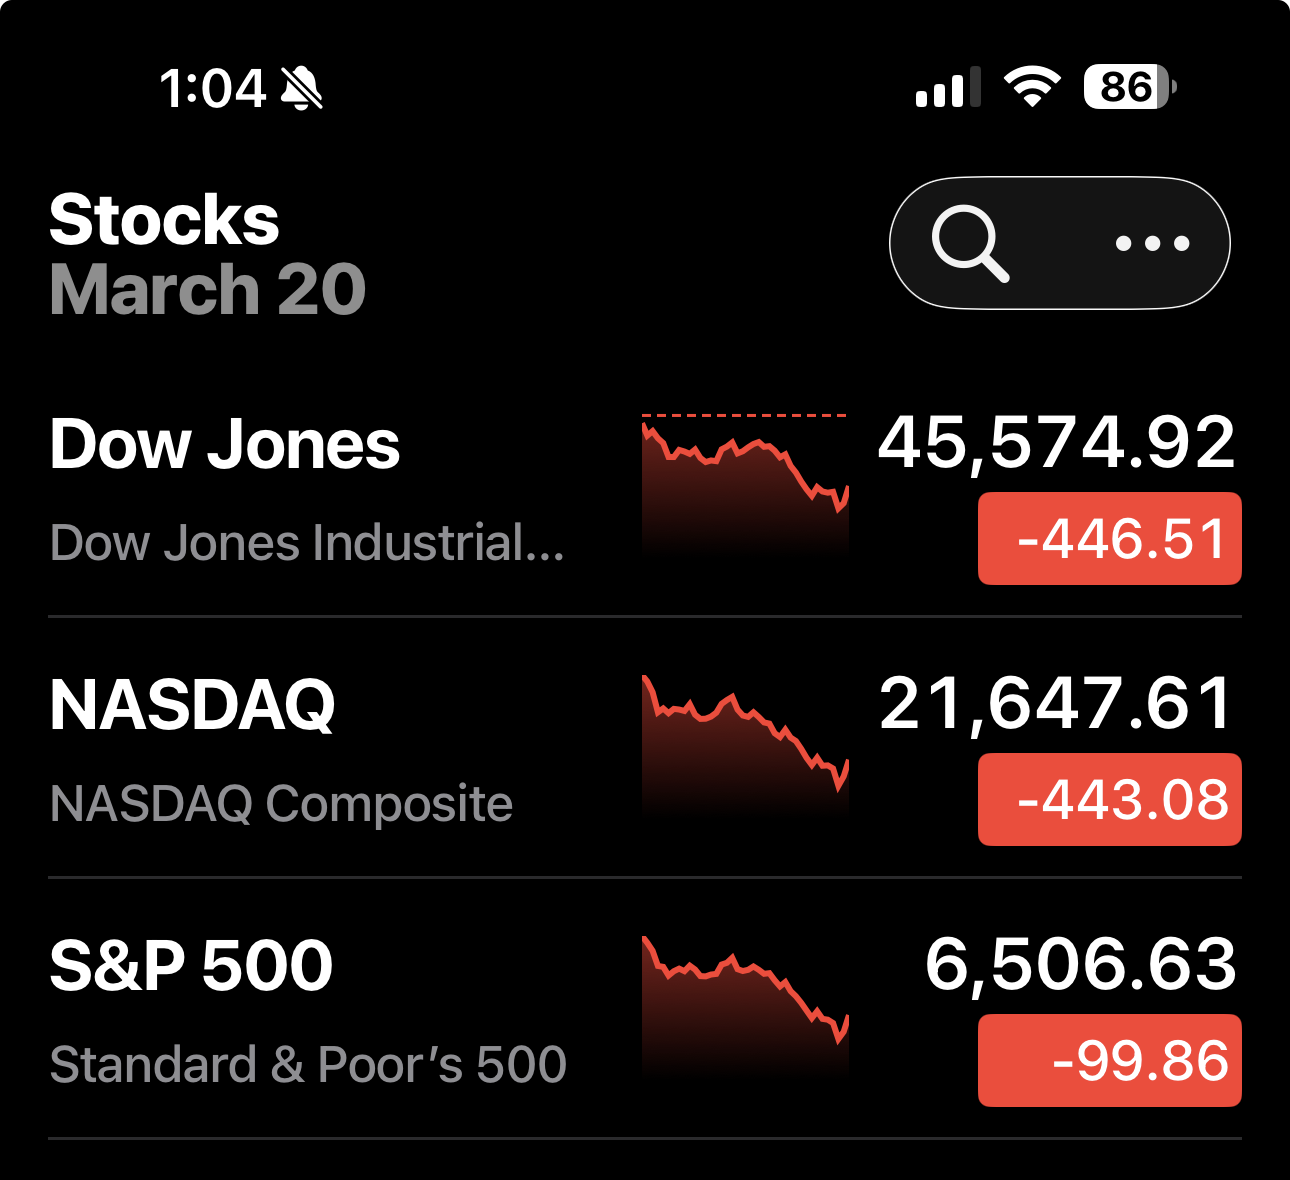Tap the S&P 500 price 6,506.63
This screenshot has height=1180, width=1290.
click(x=1080, y=964)
